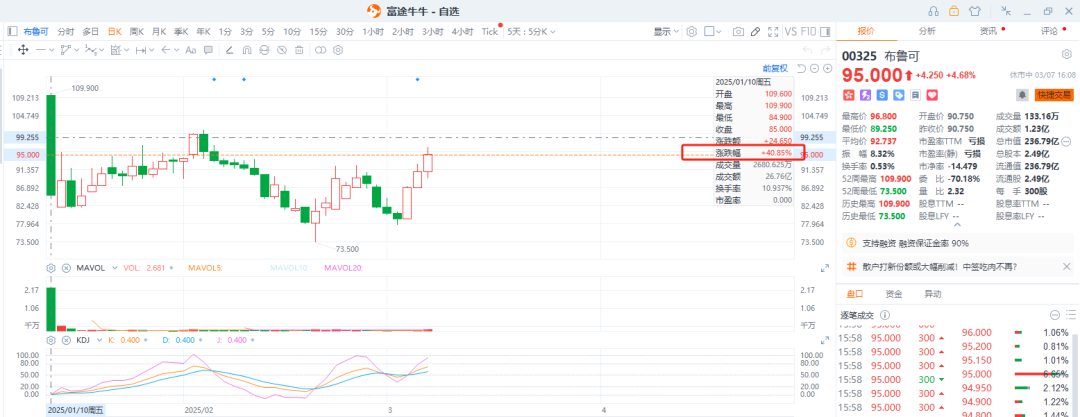Viewport: 1080px width, 417px height.
Task: Take chart screenshot with camera icon
Action: tap(738, 31)
